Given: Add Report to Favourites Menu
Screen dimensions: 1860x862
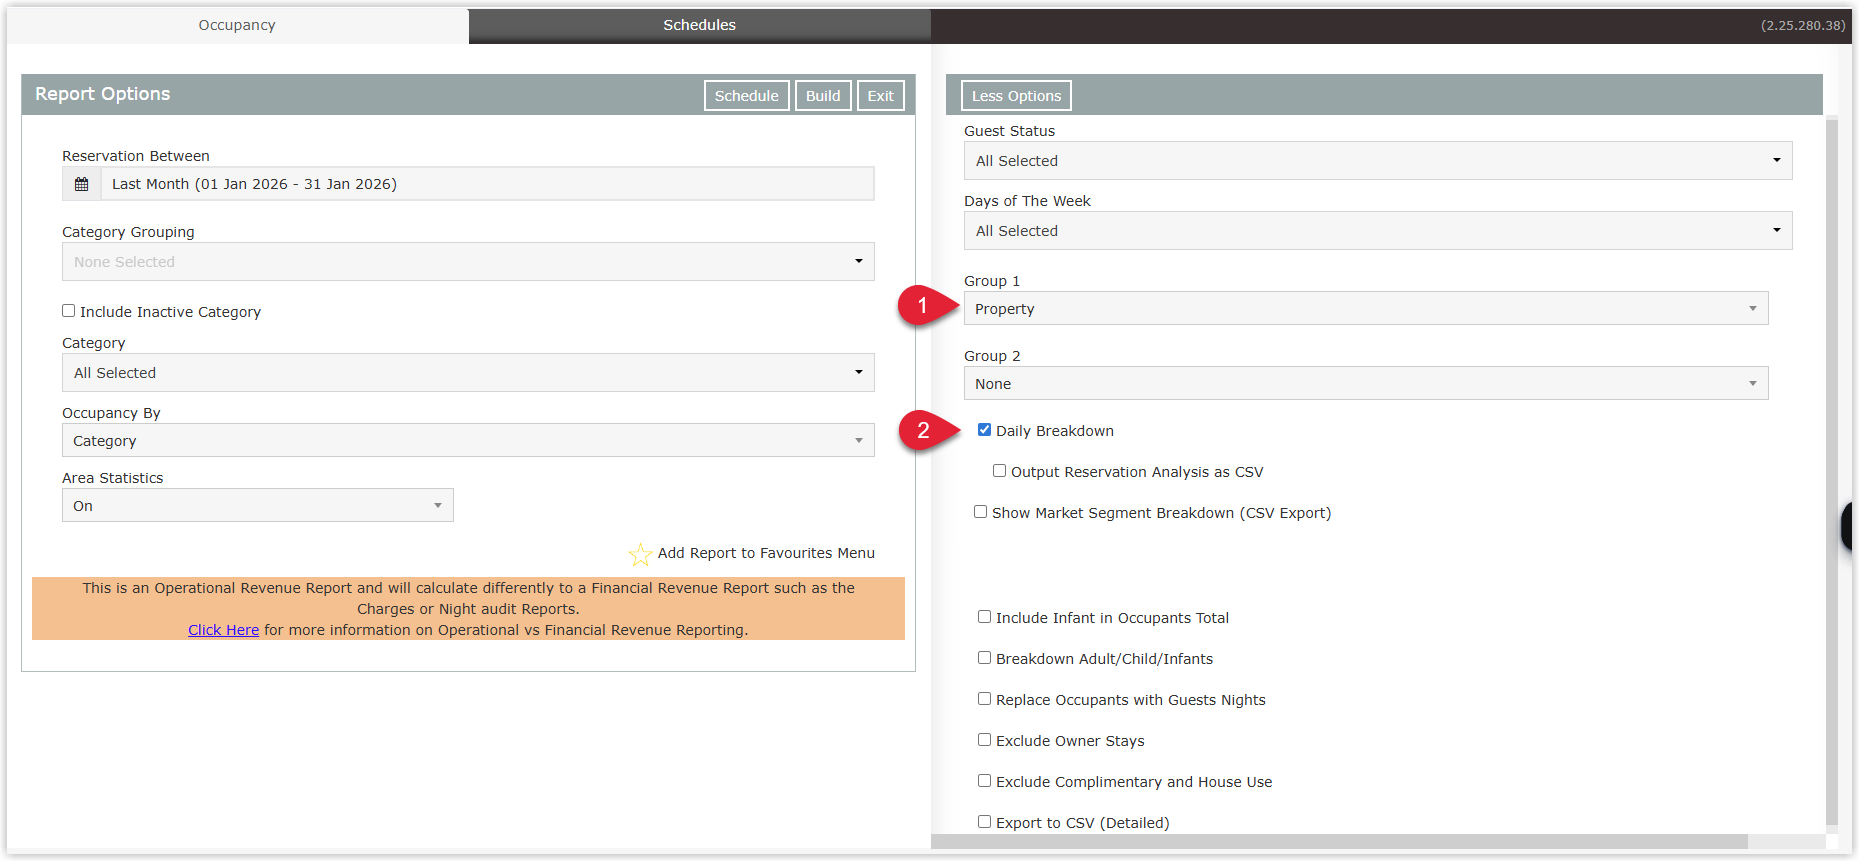Looking at the screenshot, I should click(x=766, y=553).
